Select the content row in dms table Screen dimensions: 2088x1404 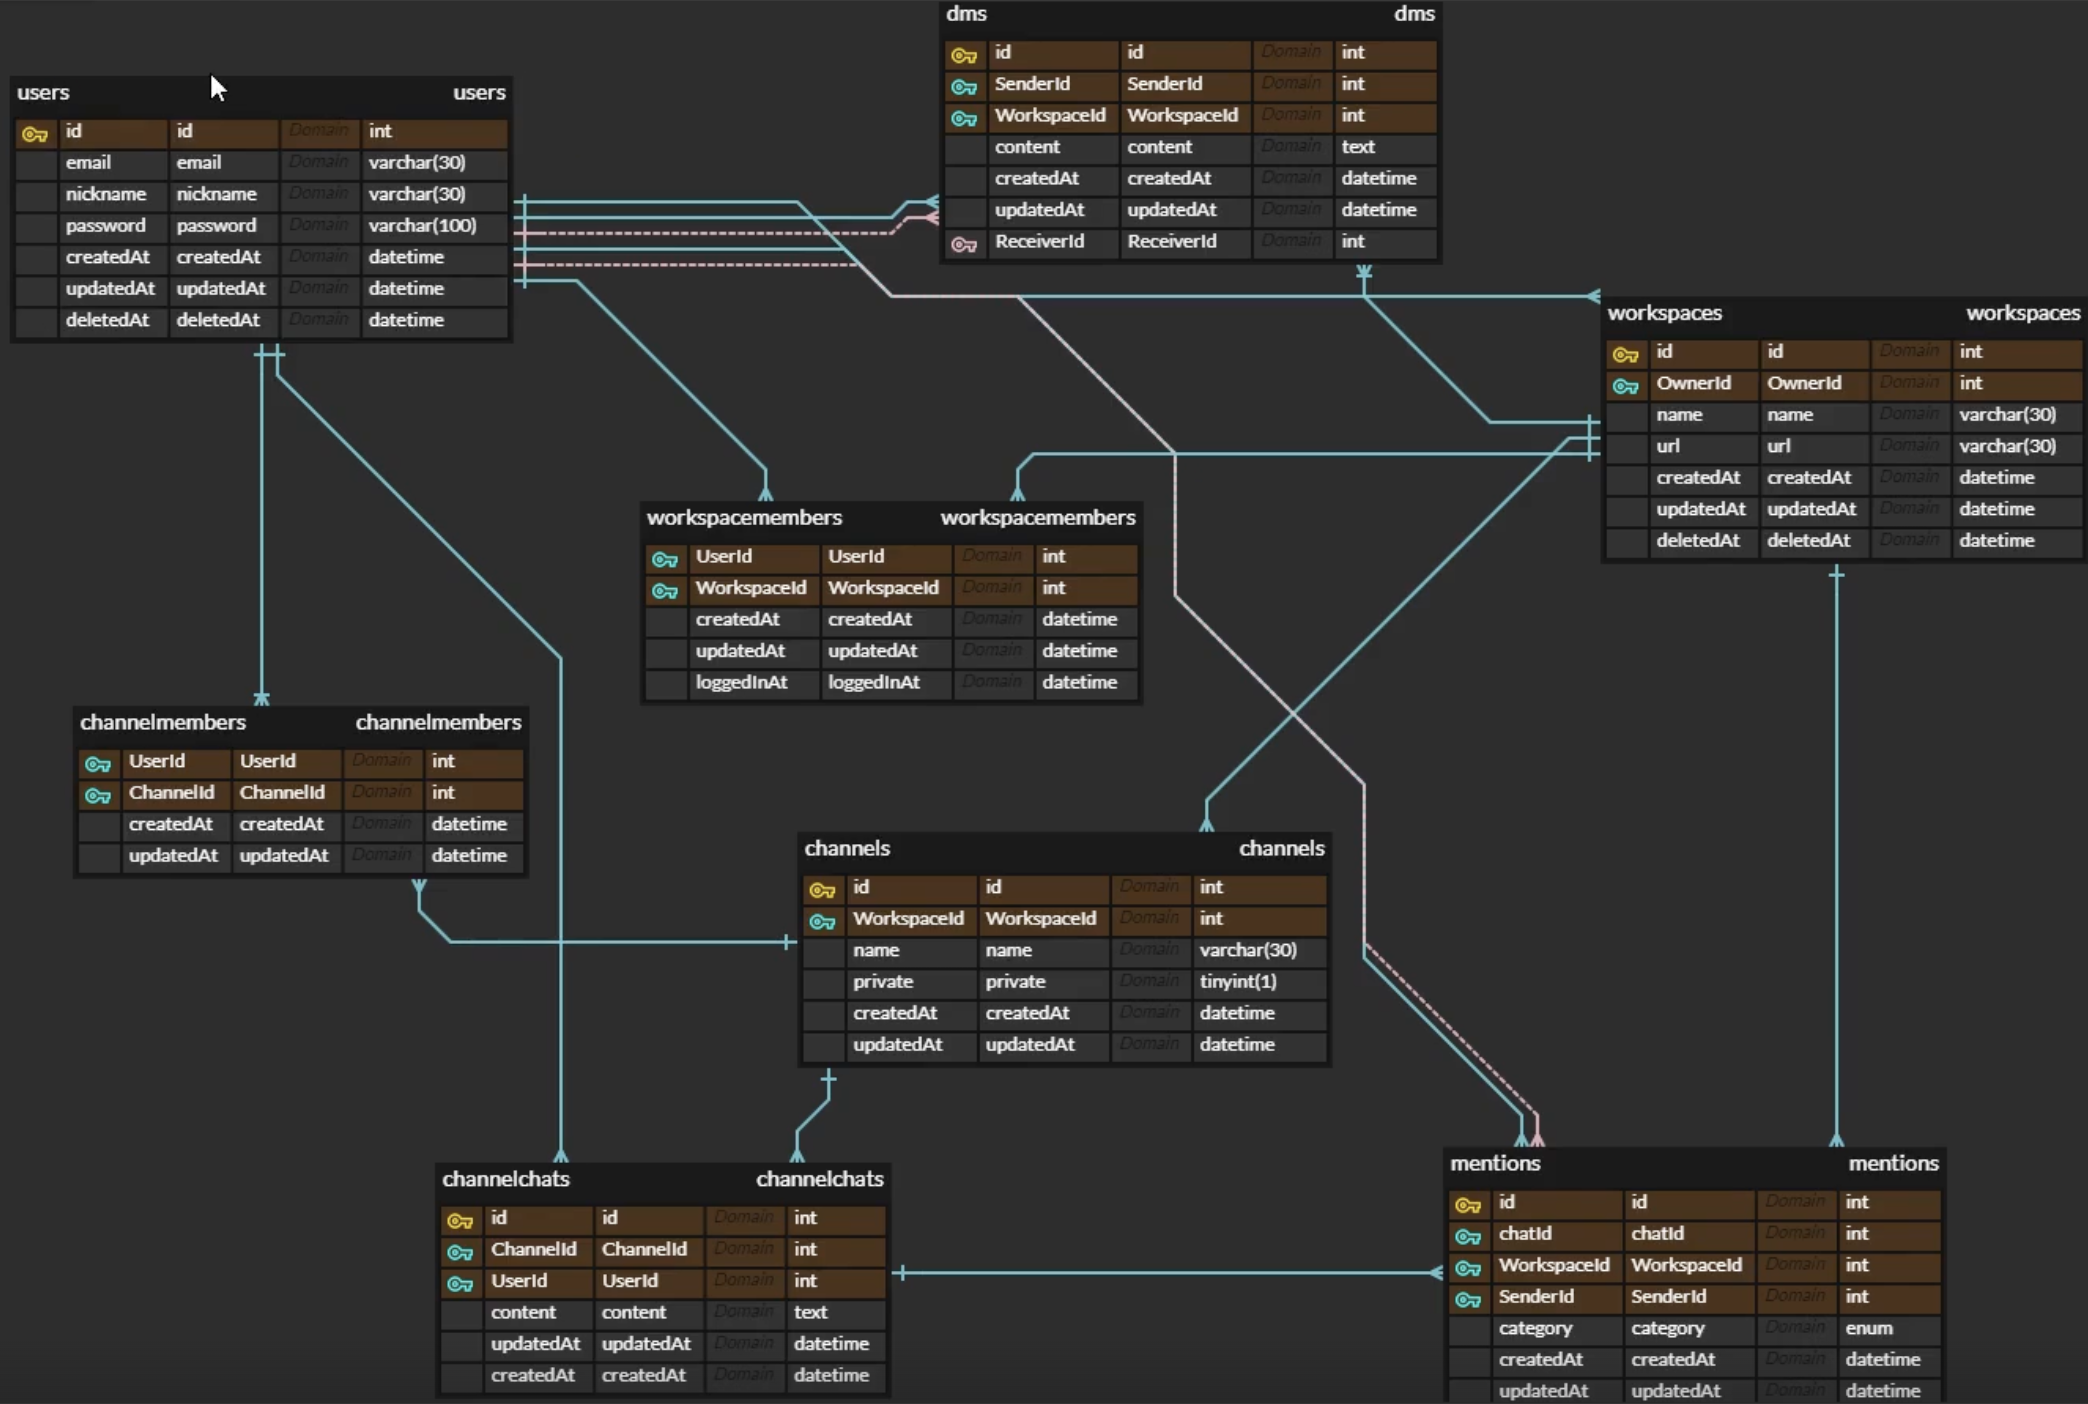pyautogui.click(x=1027, y=147)
